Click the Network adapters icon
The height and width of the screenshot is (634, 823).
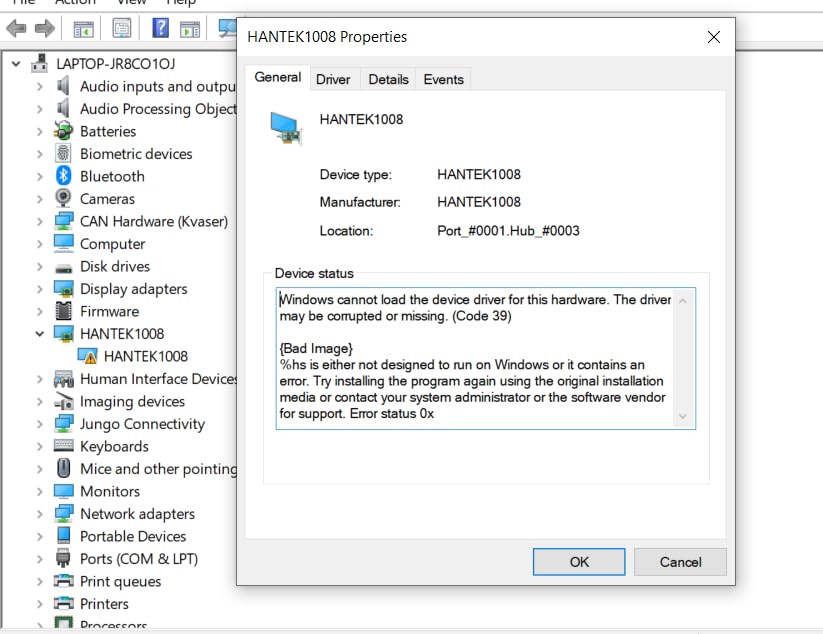click(64, 513)
